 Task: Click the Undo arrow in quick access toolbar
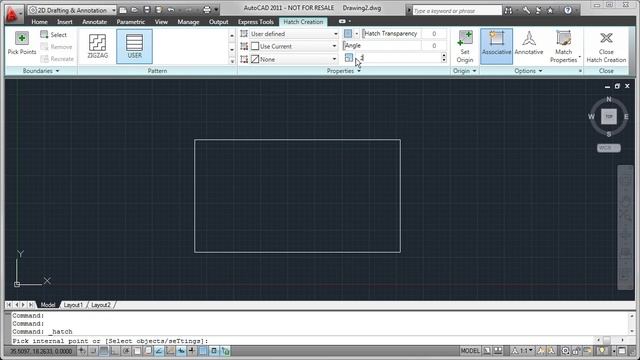pyautogui.click(x=171, y=10)
